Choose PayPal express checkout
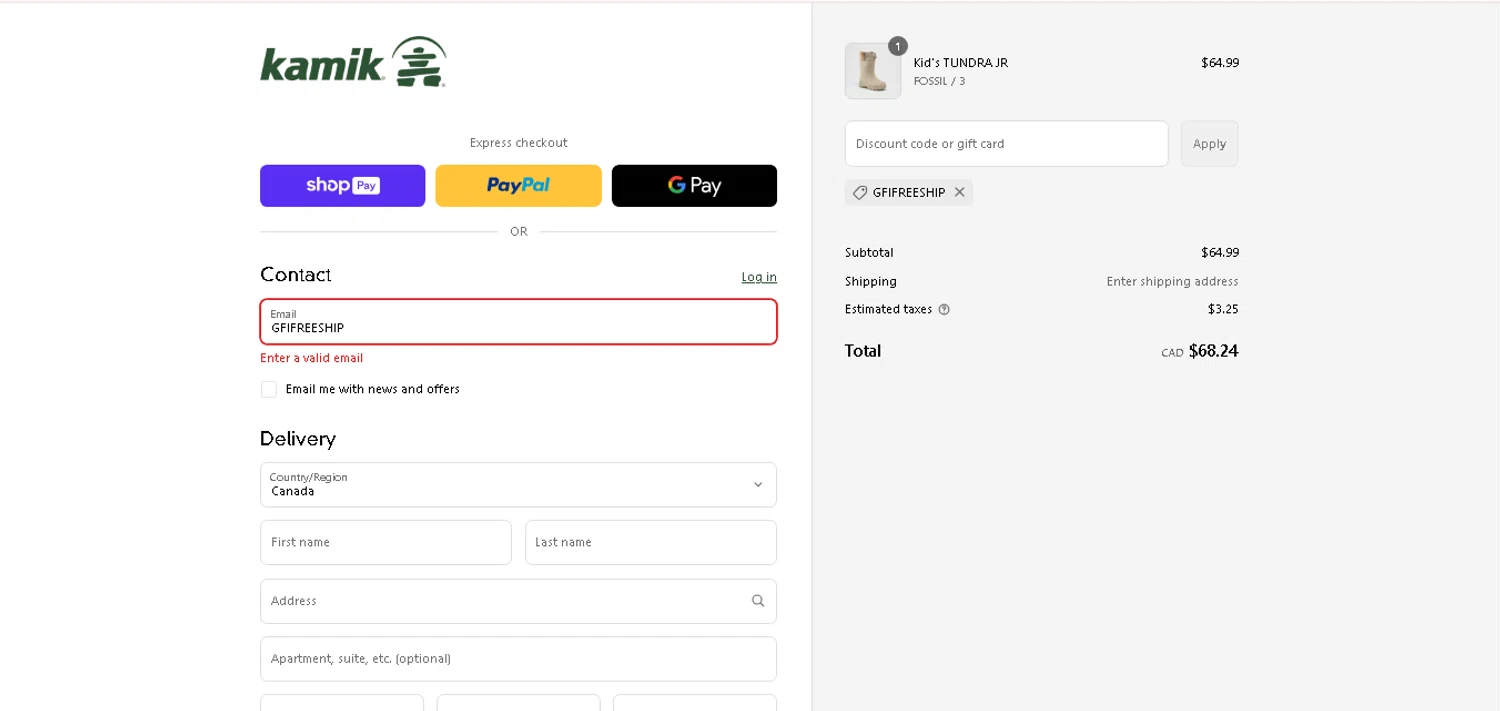 (x=518, y=186)
